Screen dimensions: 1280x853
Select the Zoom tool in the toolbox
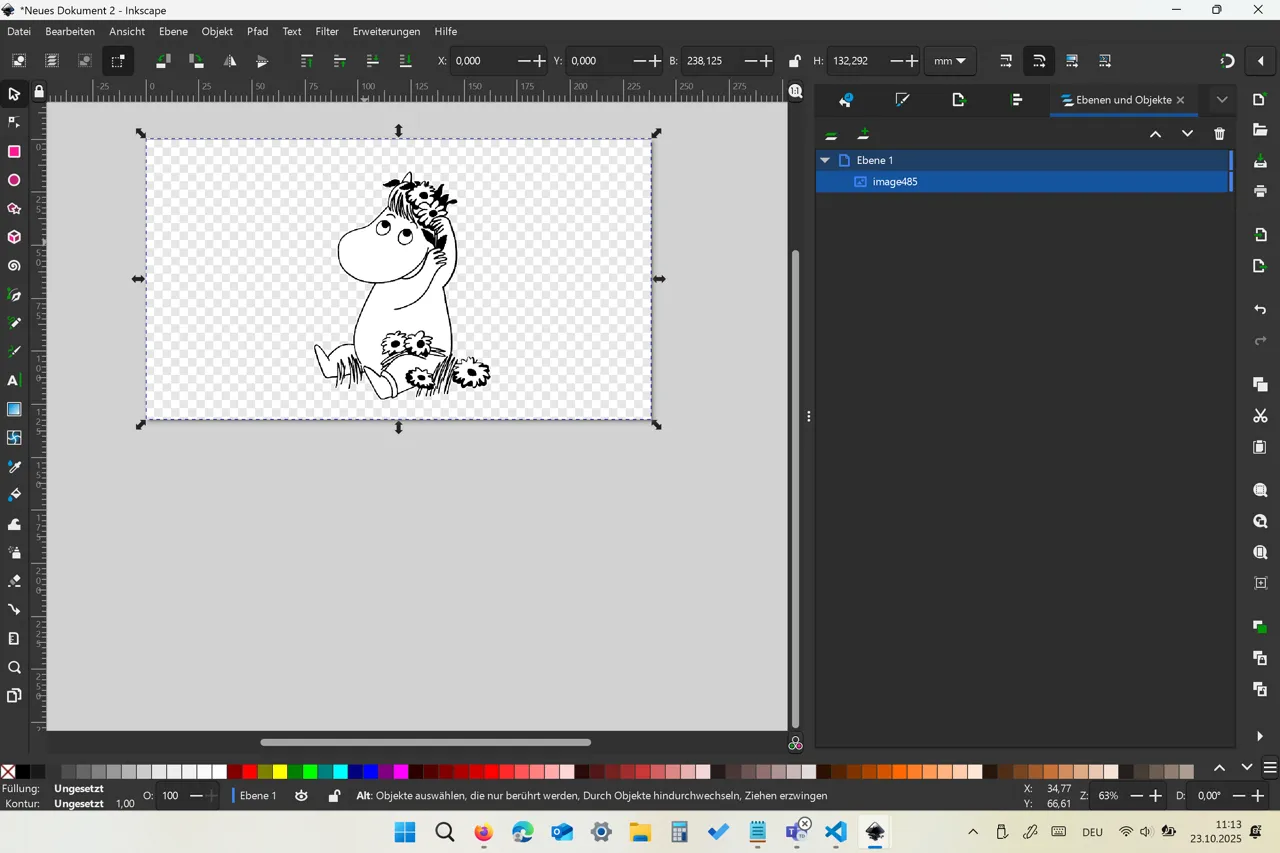tap(14, 667)
